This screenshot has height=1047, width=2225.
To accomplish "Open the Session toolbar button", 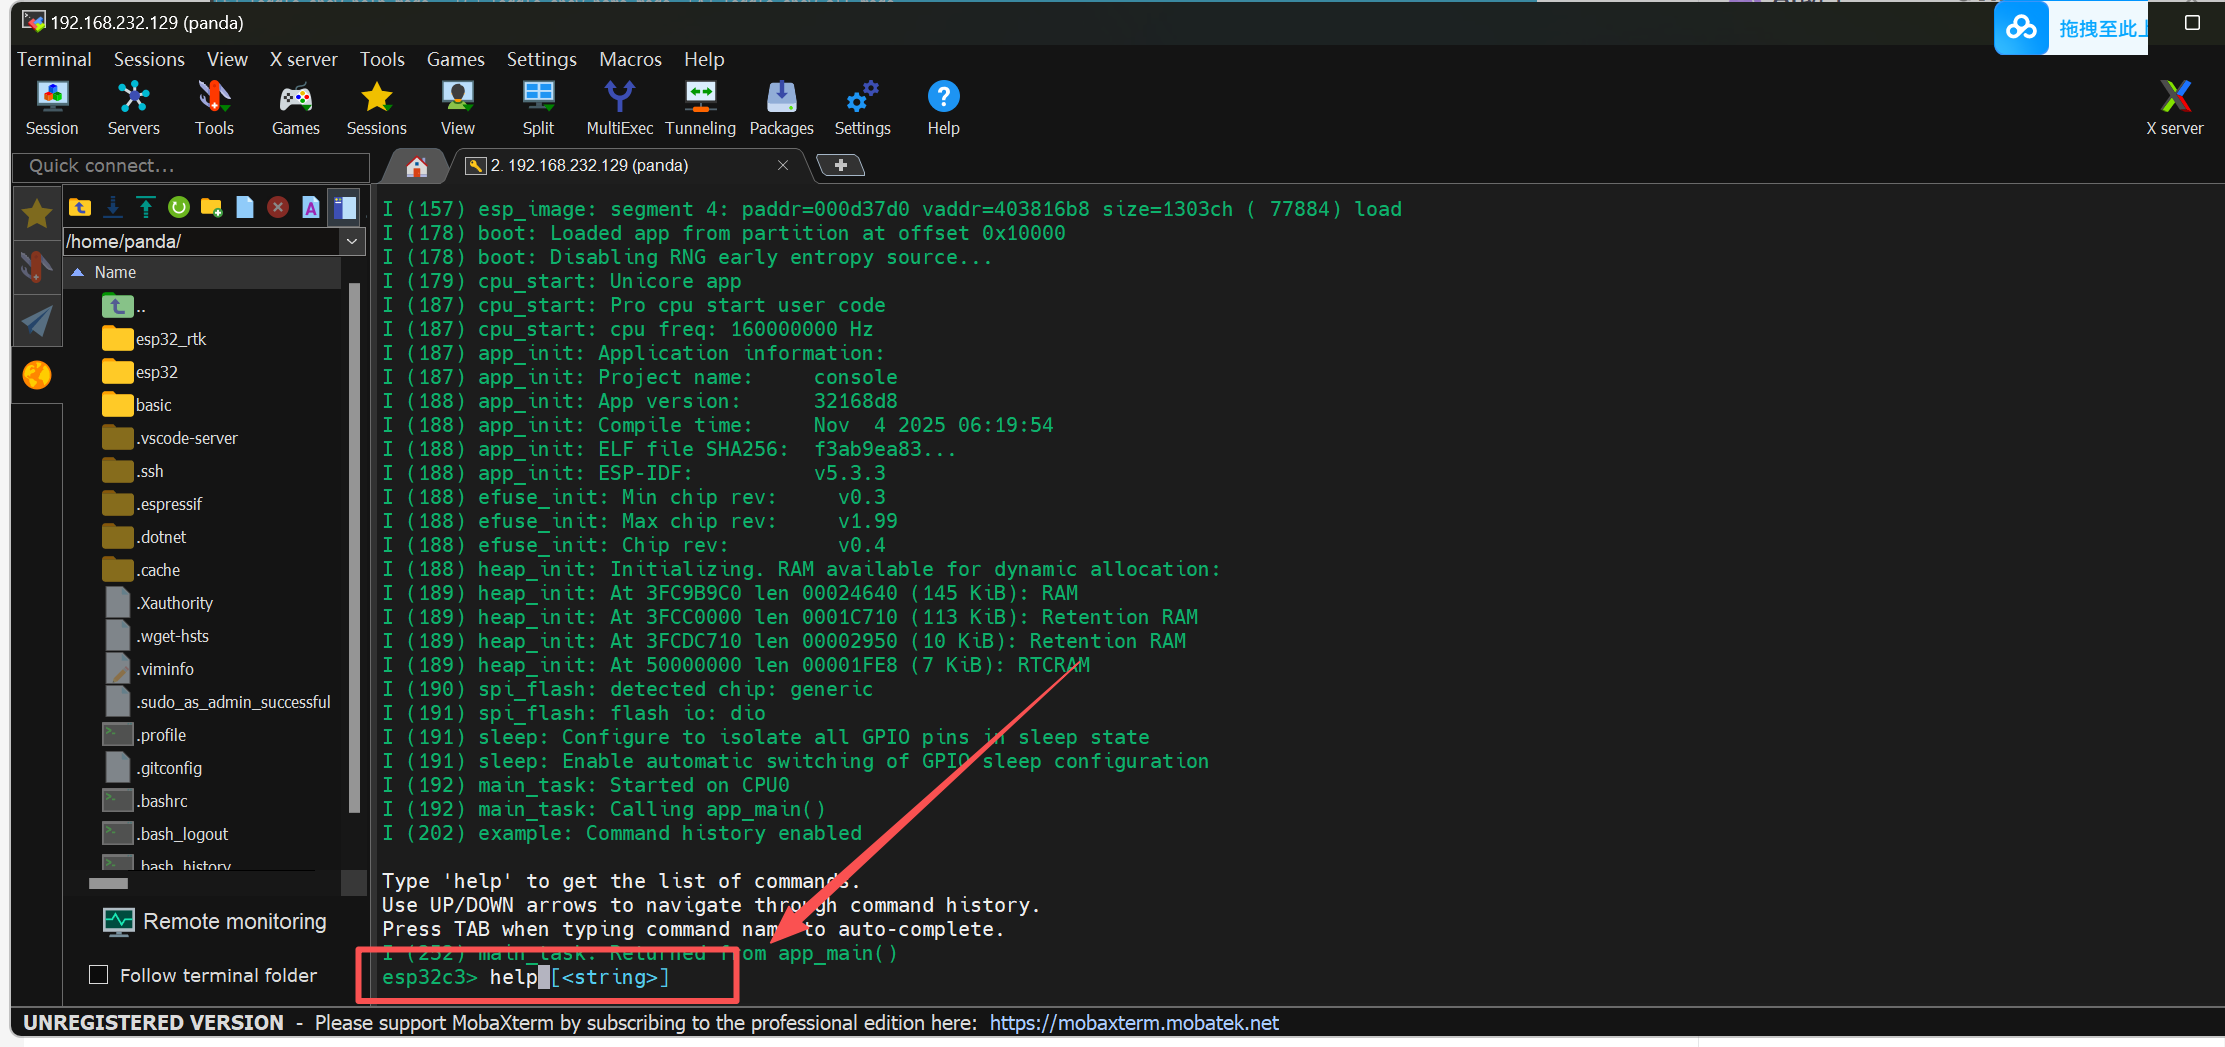I will click(x=52, y=108).
